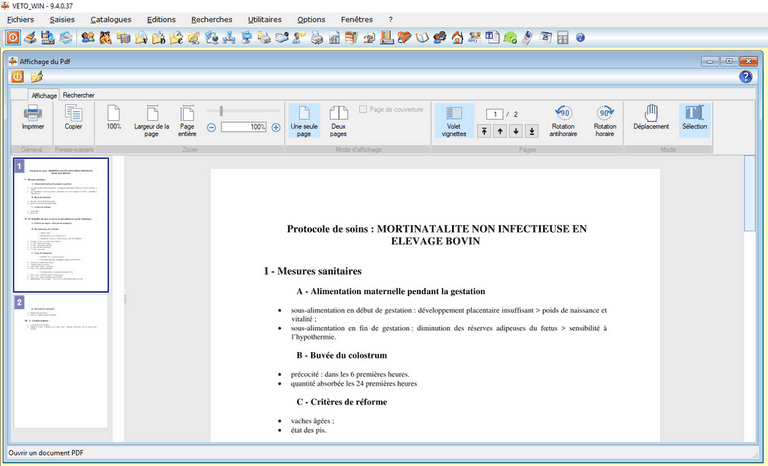Activate Déplacement hand mode
The width and height of the screenshot is (768, 466).
coord(651,118)
